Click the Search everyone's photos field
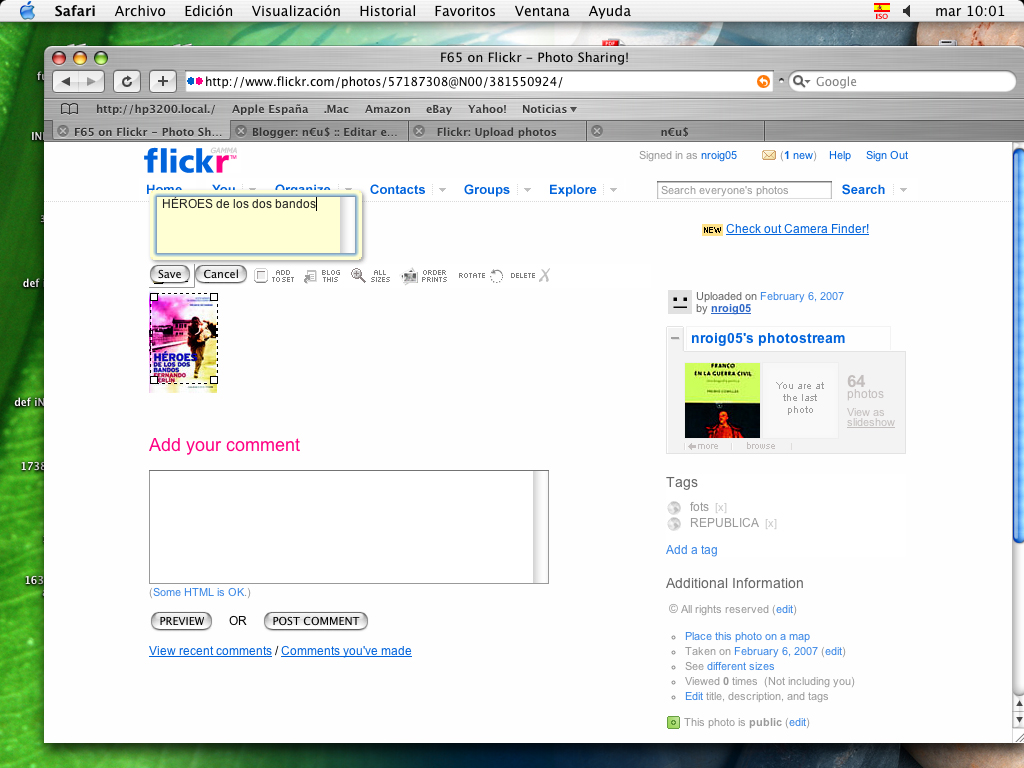 point(744,190)
